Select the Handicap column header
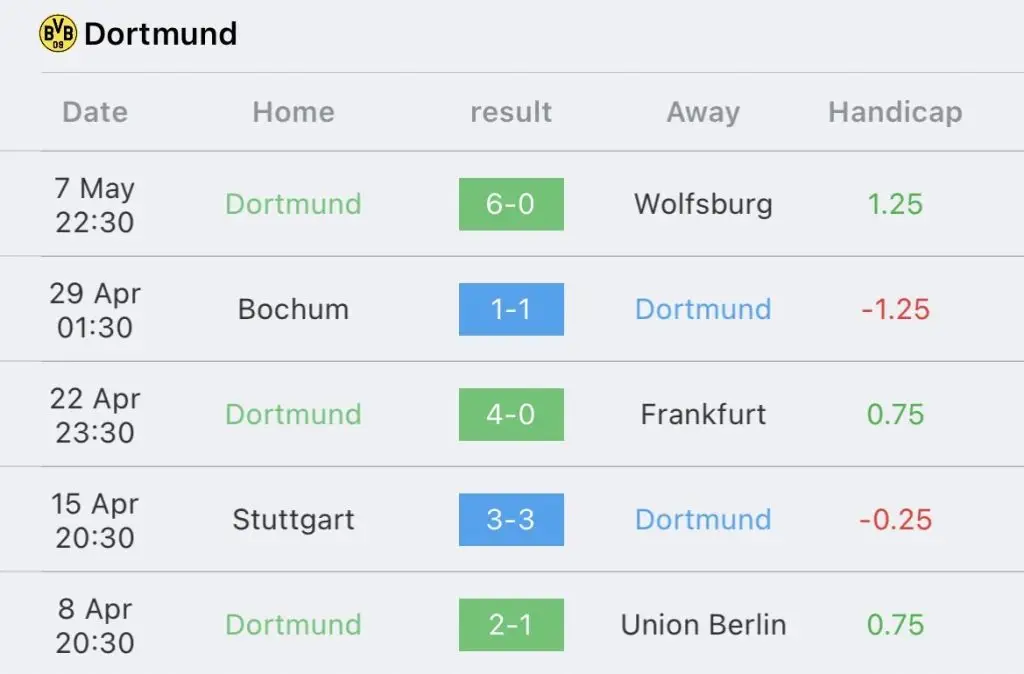1024x674 pixels. tap(895, 112)
